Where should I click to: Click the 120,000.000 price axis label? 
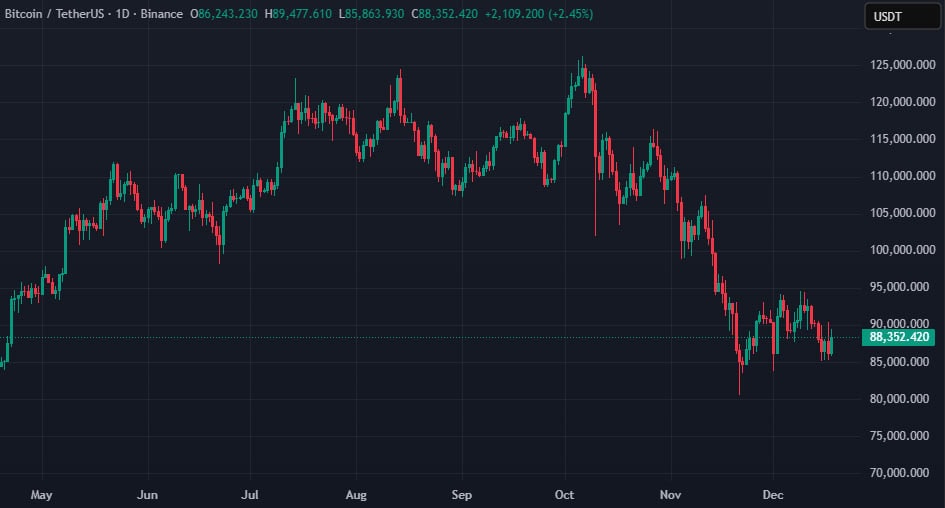[902, 102]
